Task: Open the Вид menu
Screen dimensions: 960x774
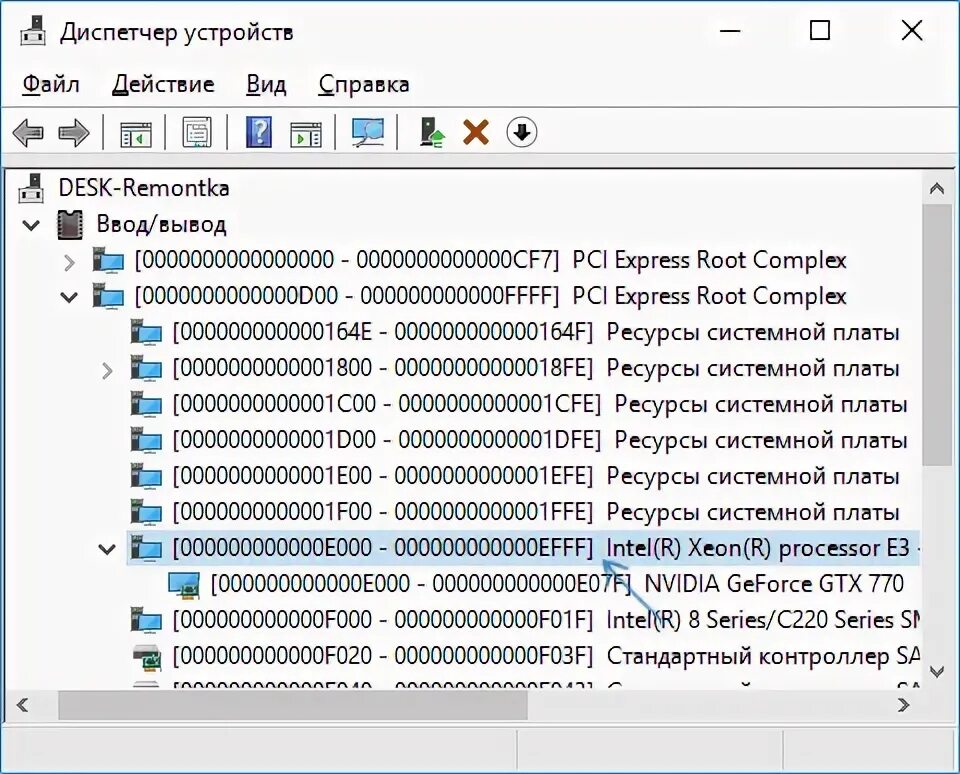Action: point(266,84)
